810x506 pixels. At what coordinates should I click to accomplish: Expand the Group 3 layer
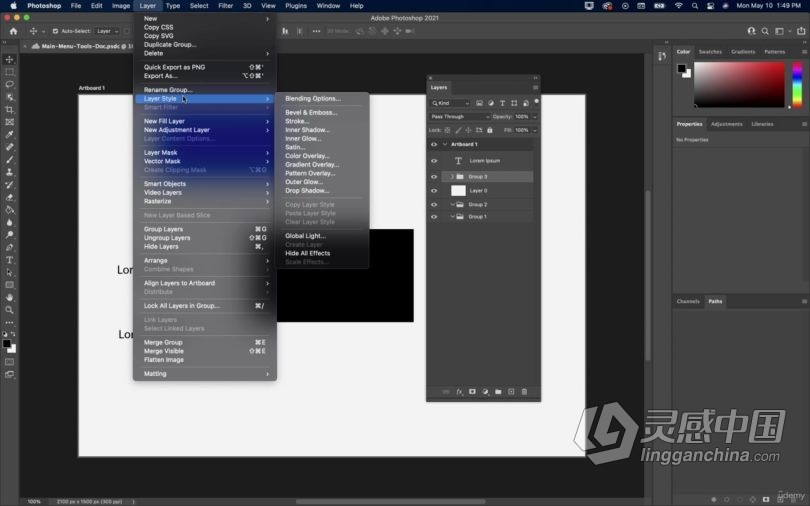pos(452,177)
